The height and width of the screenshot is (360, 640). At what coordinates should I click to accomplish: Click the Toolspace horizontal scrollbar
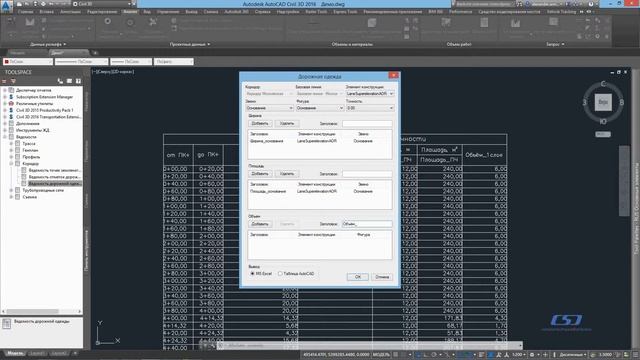coord(41,311)
